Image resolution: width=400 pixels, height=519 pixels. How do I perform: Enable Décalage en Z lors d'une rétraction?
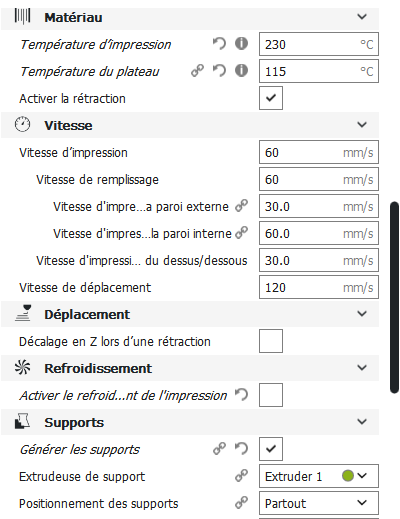[x=271, y=341]
